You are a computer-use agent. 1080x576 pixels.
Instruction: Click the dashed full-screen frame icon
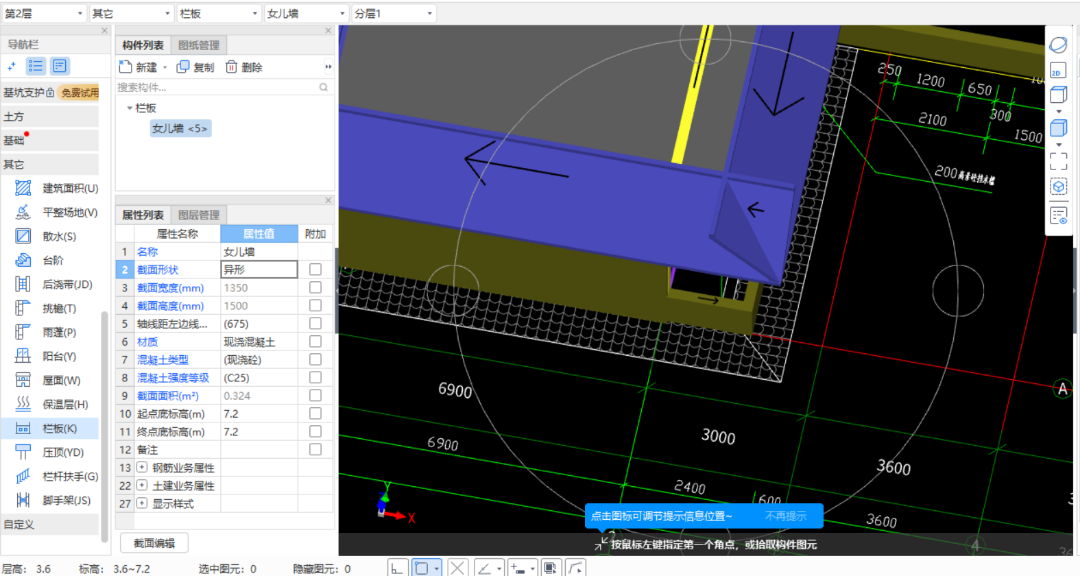point(1058,161)
